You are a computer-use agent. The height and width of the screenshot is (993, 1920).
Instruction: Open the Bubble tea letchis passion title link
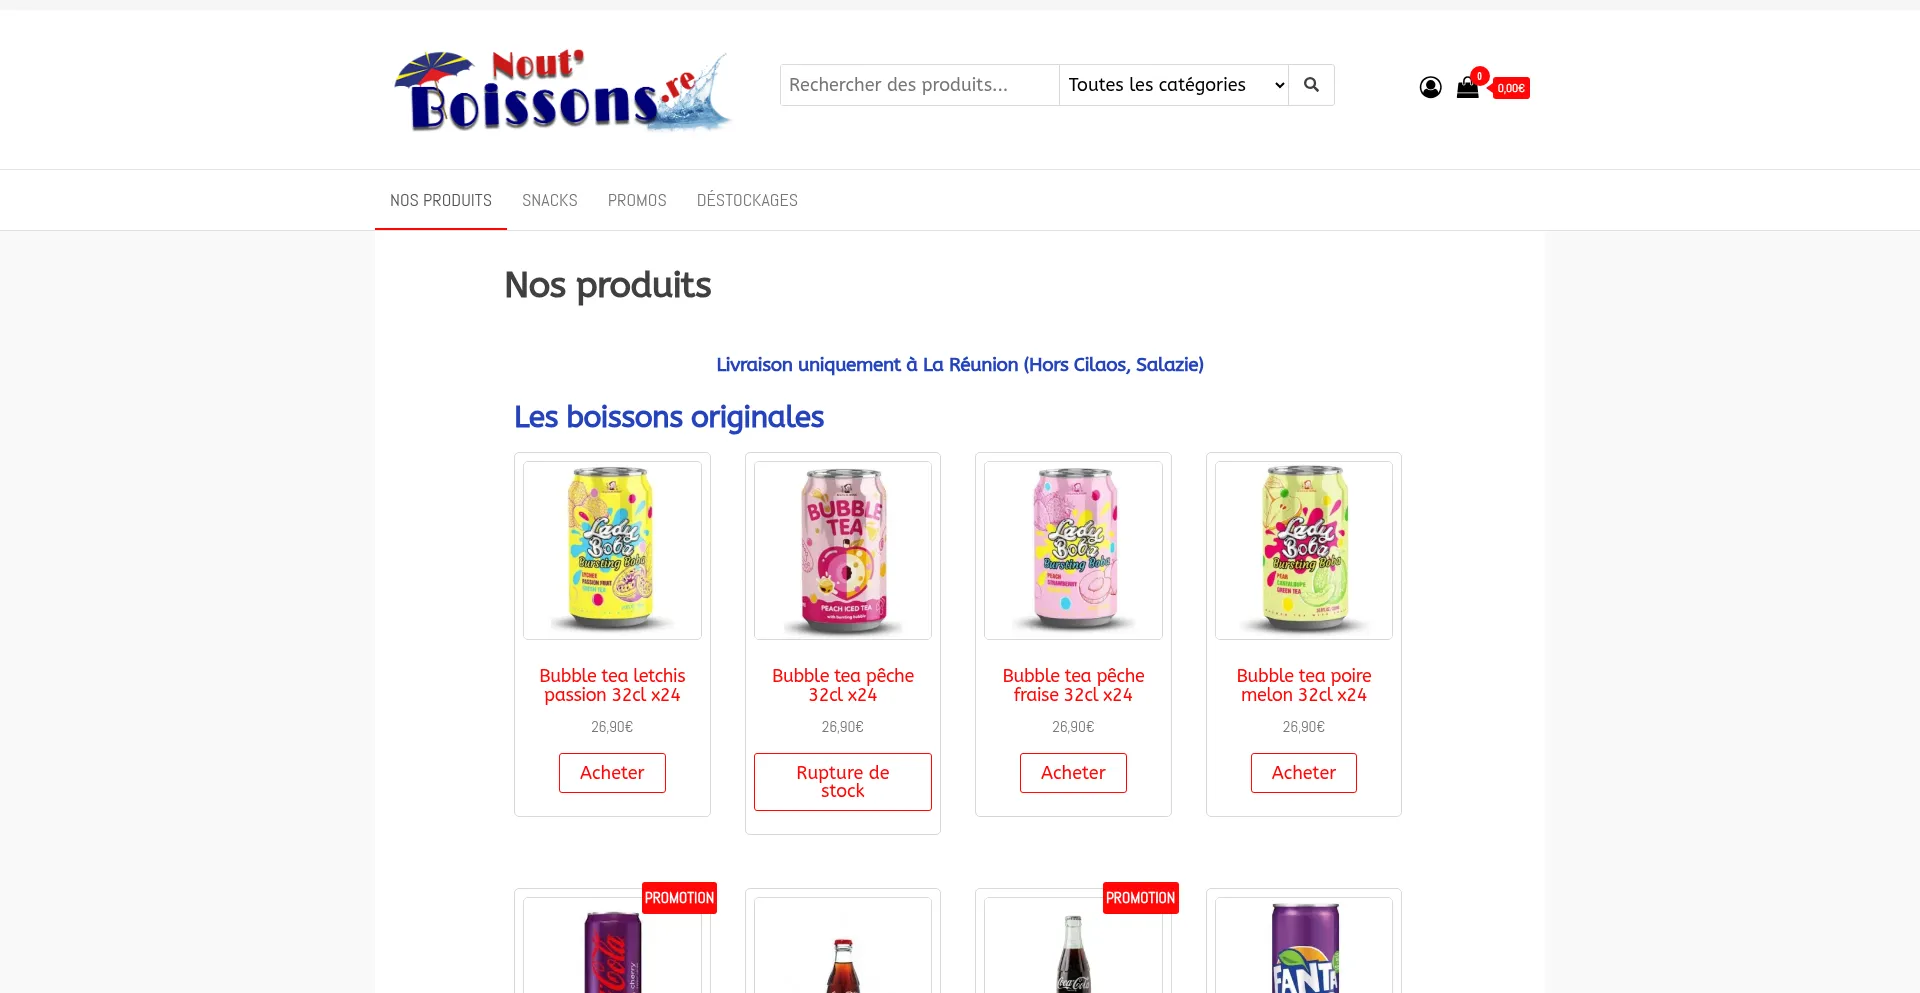[612, 685]
